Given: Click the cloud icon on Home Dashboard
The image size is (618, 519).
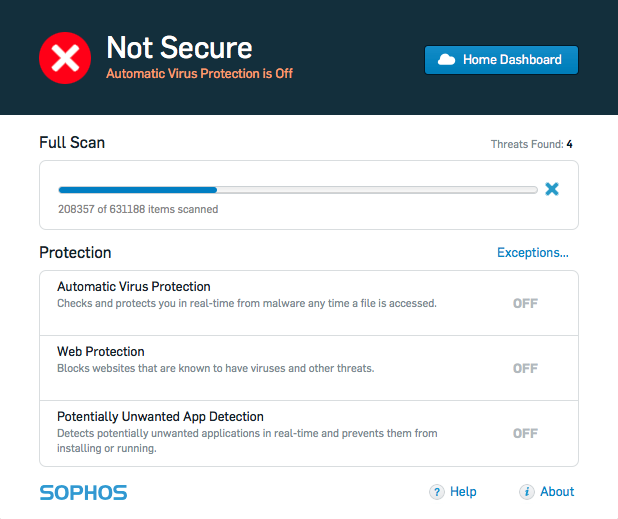Looking at the screenshot, I should click(x=447, y=60).
